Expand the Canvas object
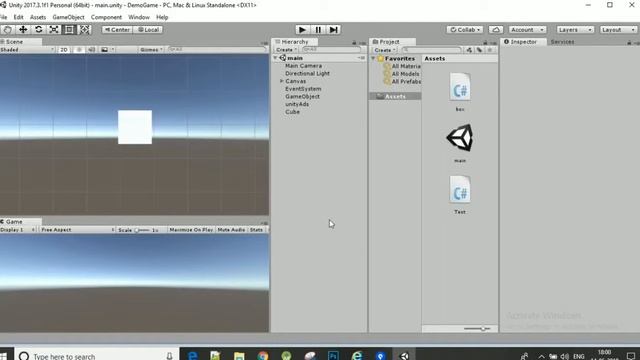This screenshot has width=640, height=360. coord(282,81)
